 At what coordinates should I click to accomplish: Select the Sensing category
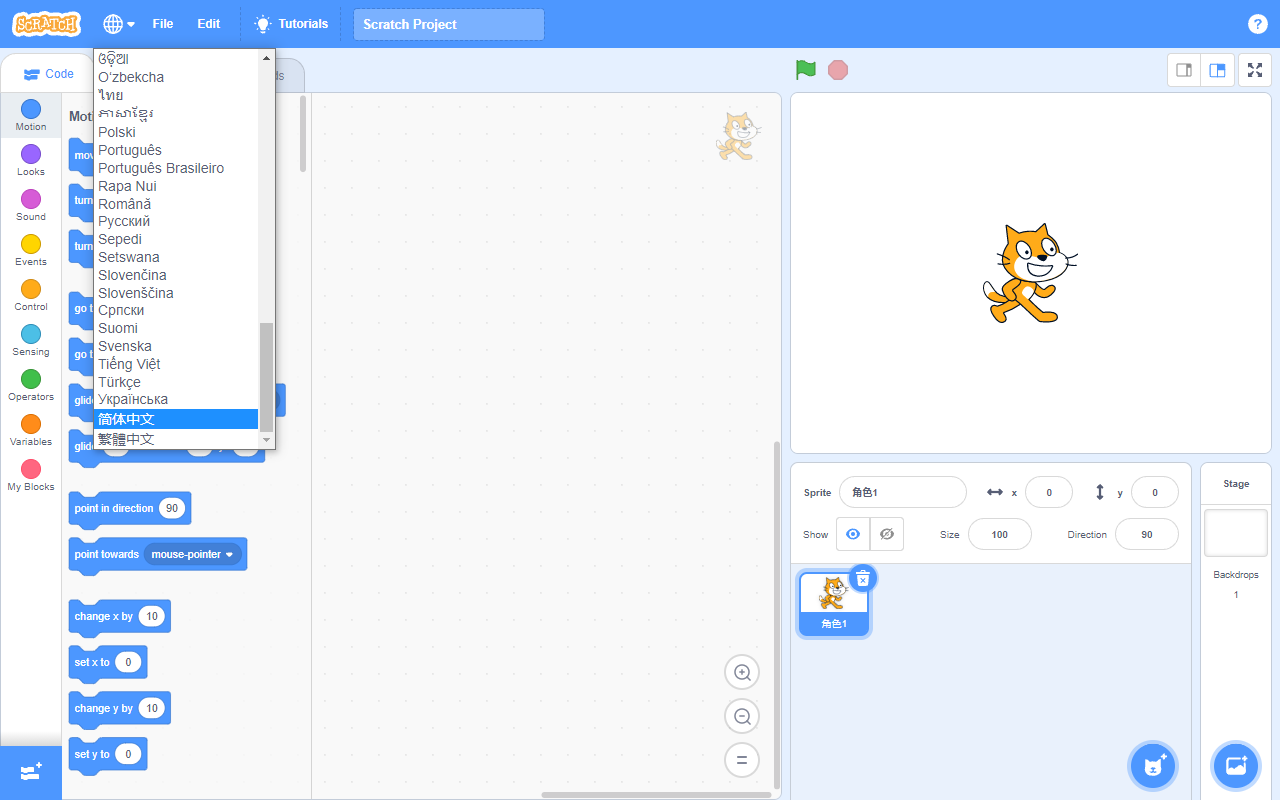tap(31, 340)
